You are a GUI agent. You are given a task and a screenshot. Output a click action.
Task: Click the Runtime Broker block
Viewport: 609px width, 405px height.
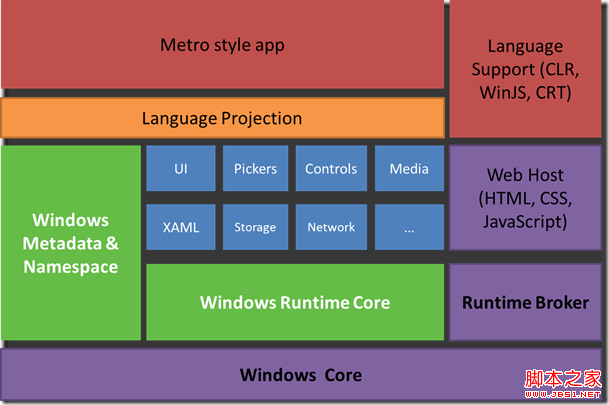click(x=525, y=302)
